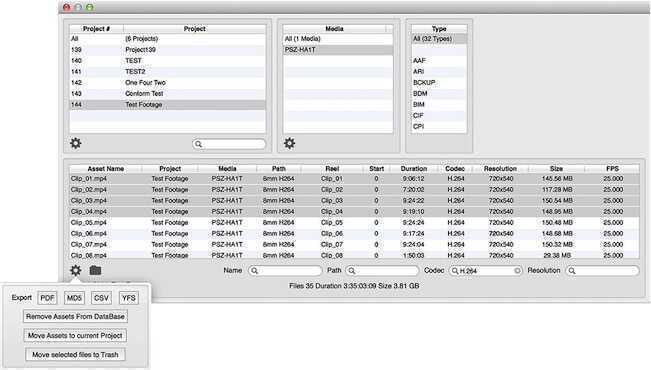Select ARI type
This screenshot has height=370, width=651.
click(x=439, y=72)
